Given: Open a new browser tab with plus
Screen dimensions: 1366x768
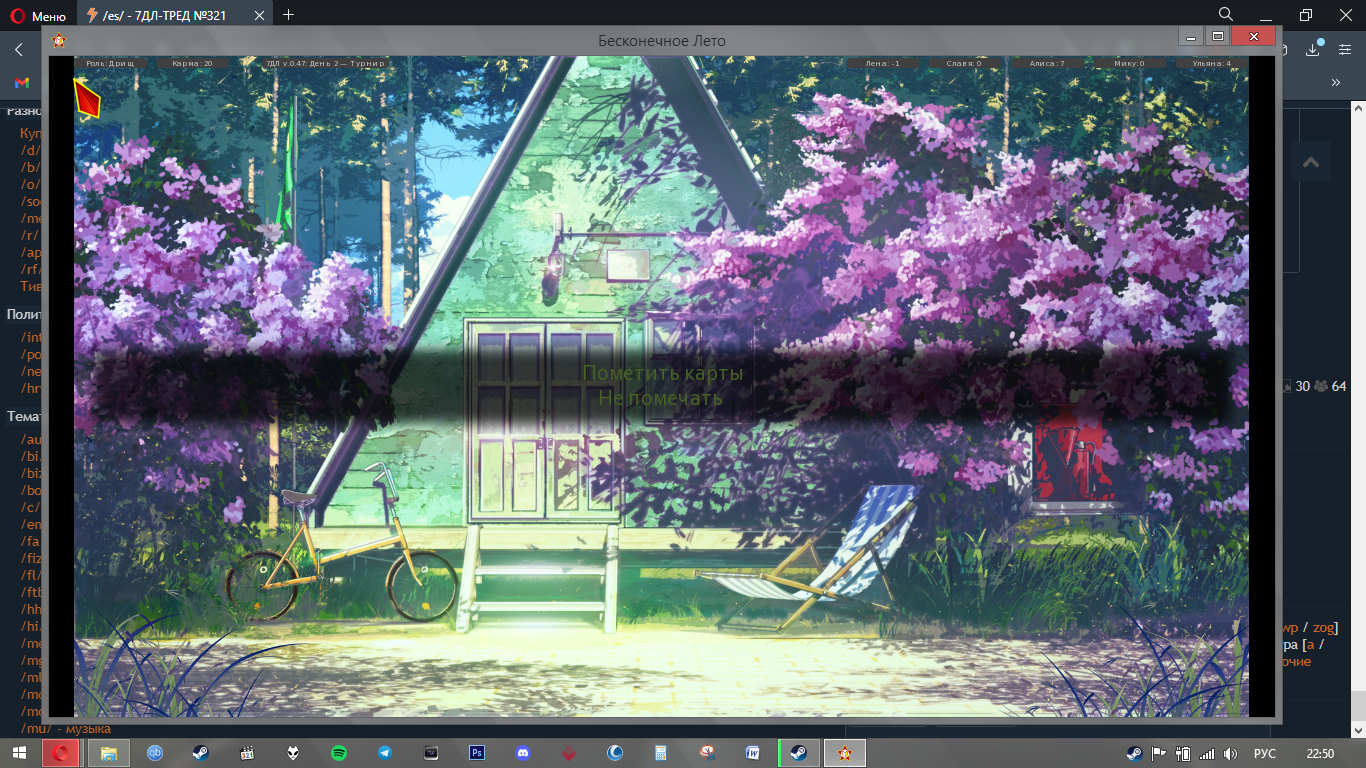Looking at the screenshot, I should pos(289,15).
